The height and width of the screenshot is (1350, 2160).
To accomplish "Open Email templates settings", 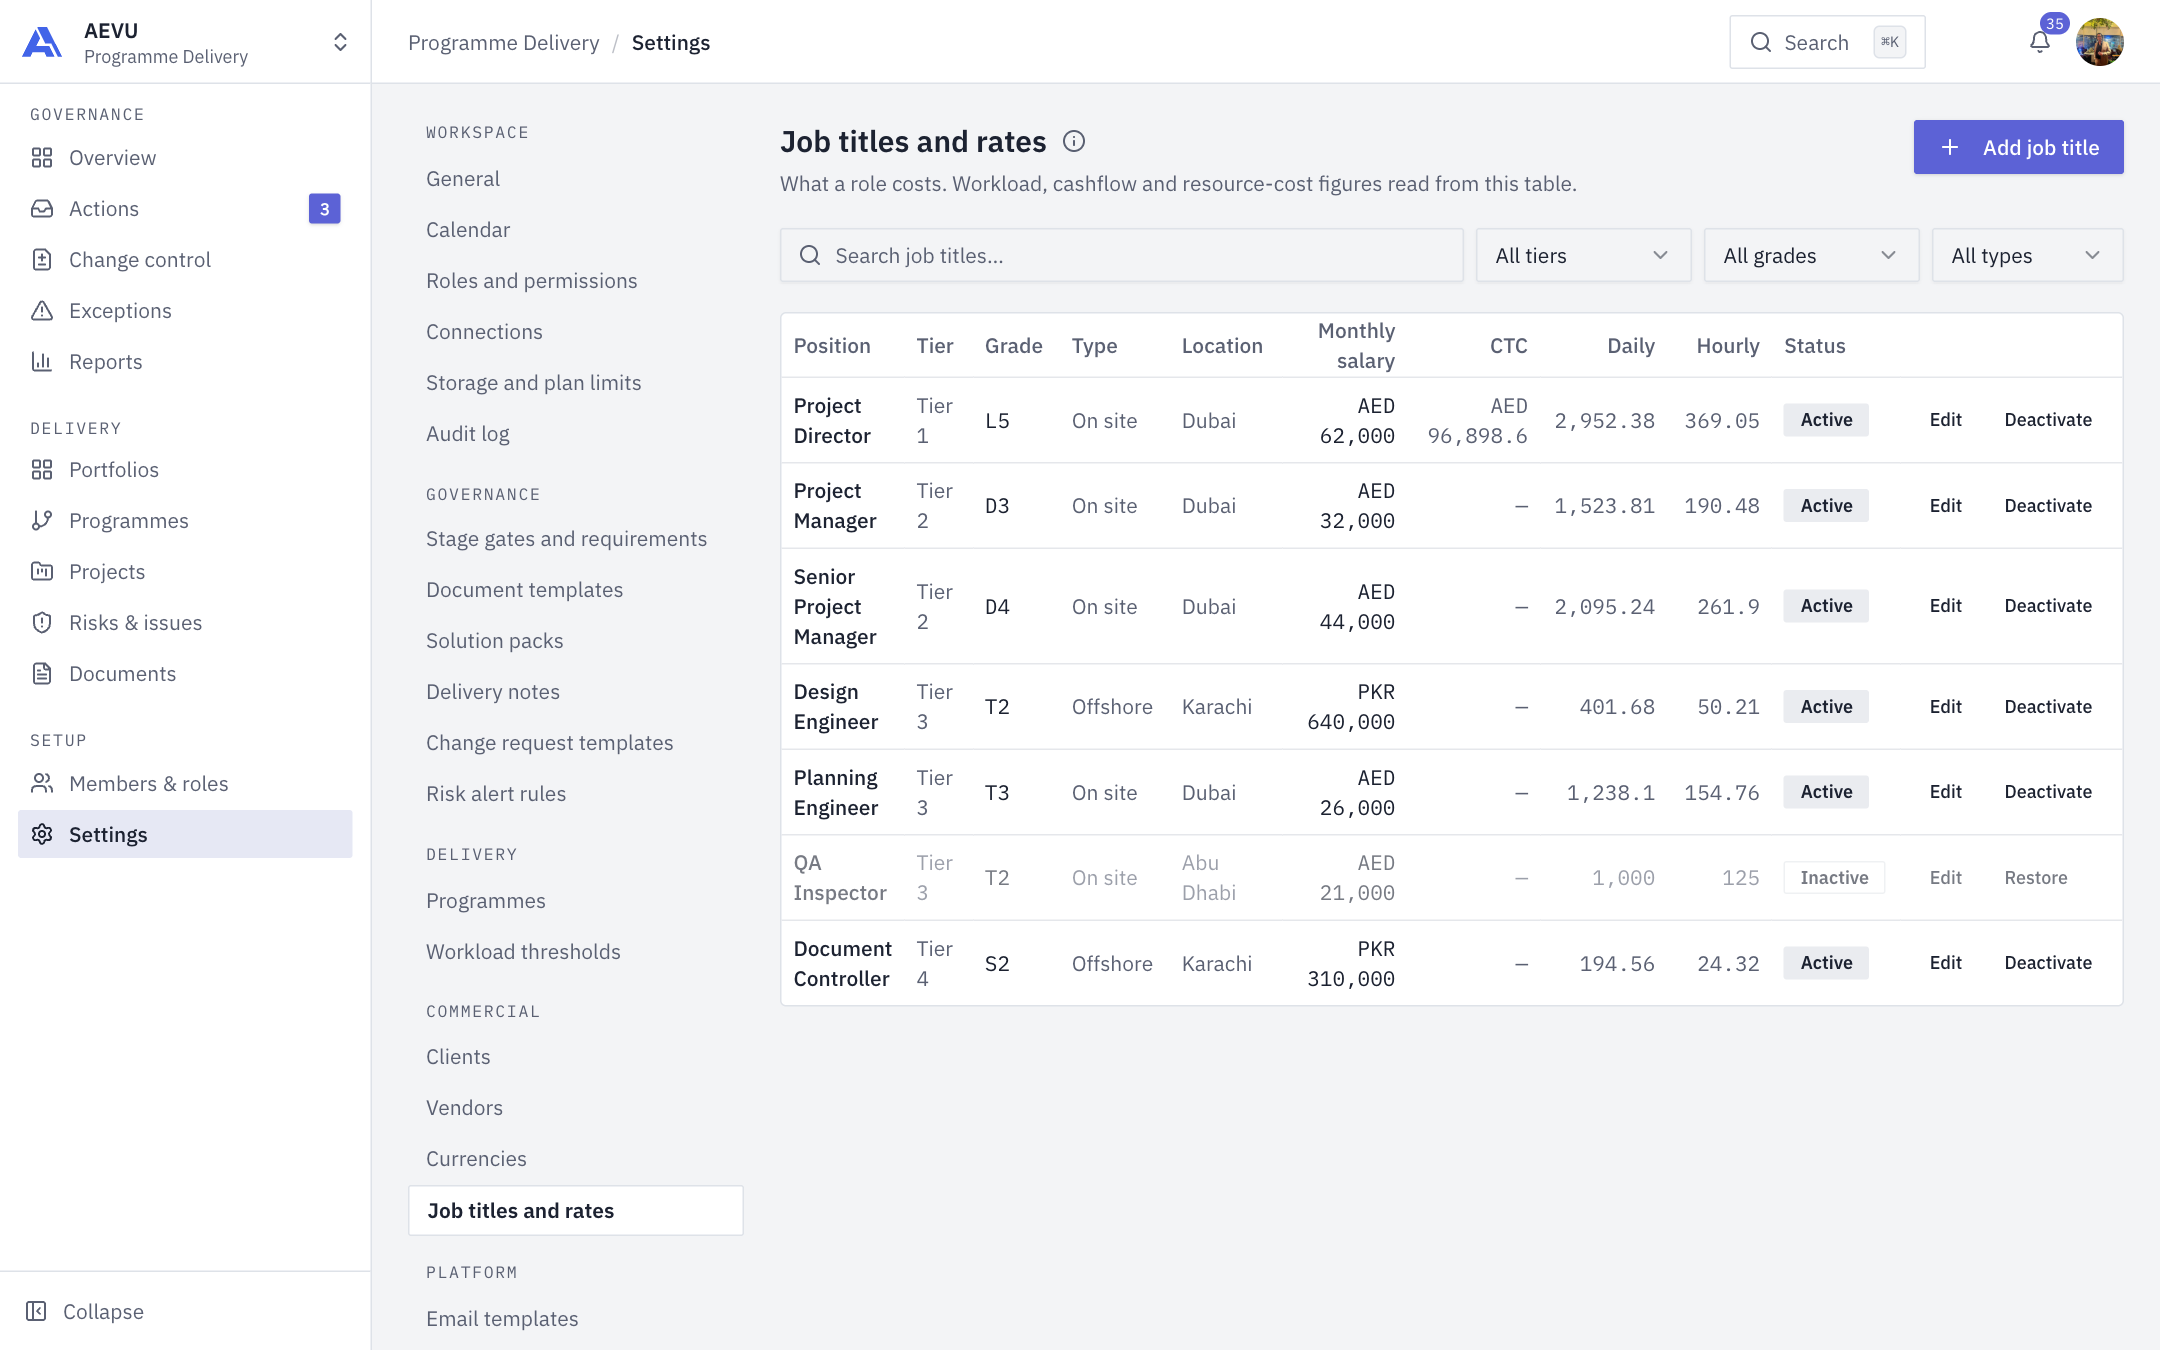I will pos(502,1319).
